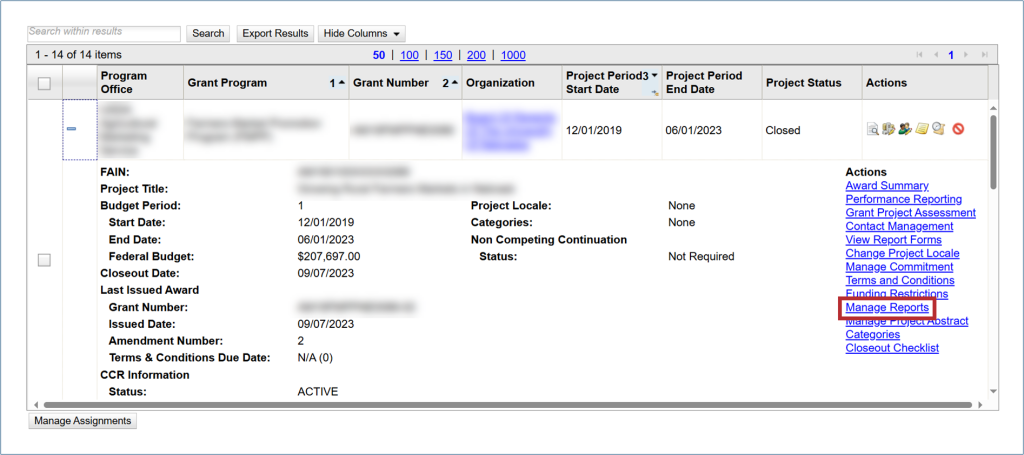This screenshot has height=455, width=1024.
Task: Click the people contact edit icon
Action: point(903,129)
